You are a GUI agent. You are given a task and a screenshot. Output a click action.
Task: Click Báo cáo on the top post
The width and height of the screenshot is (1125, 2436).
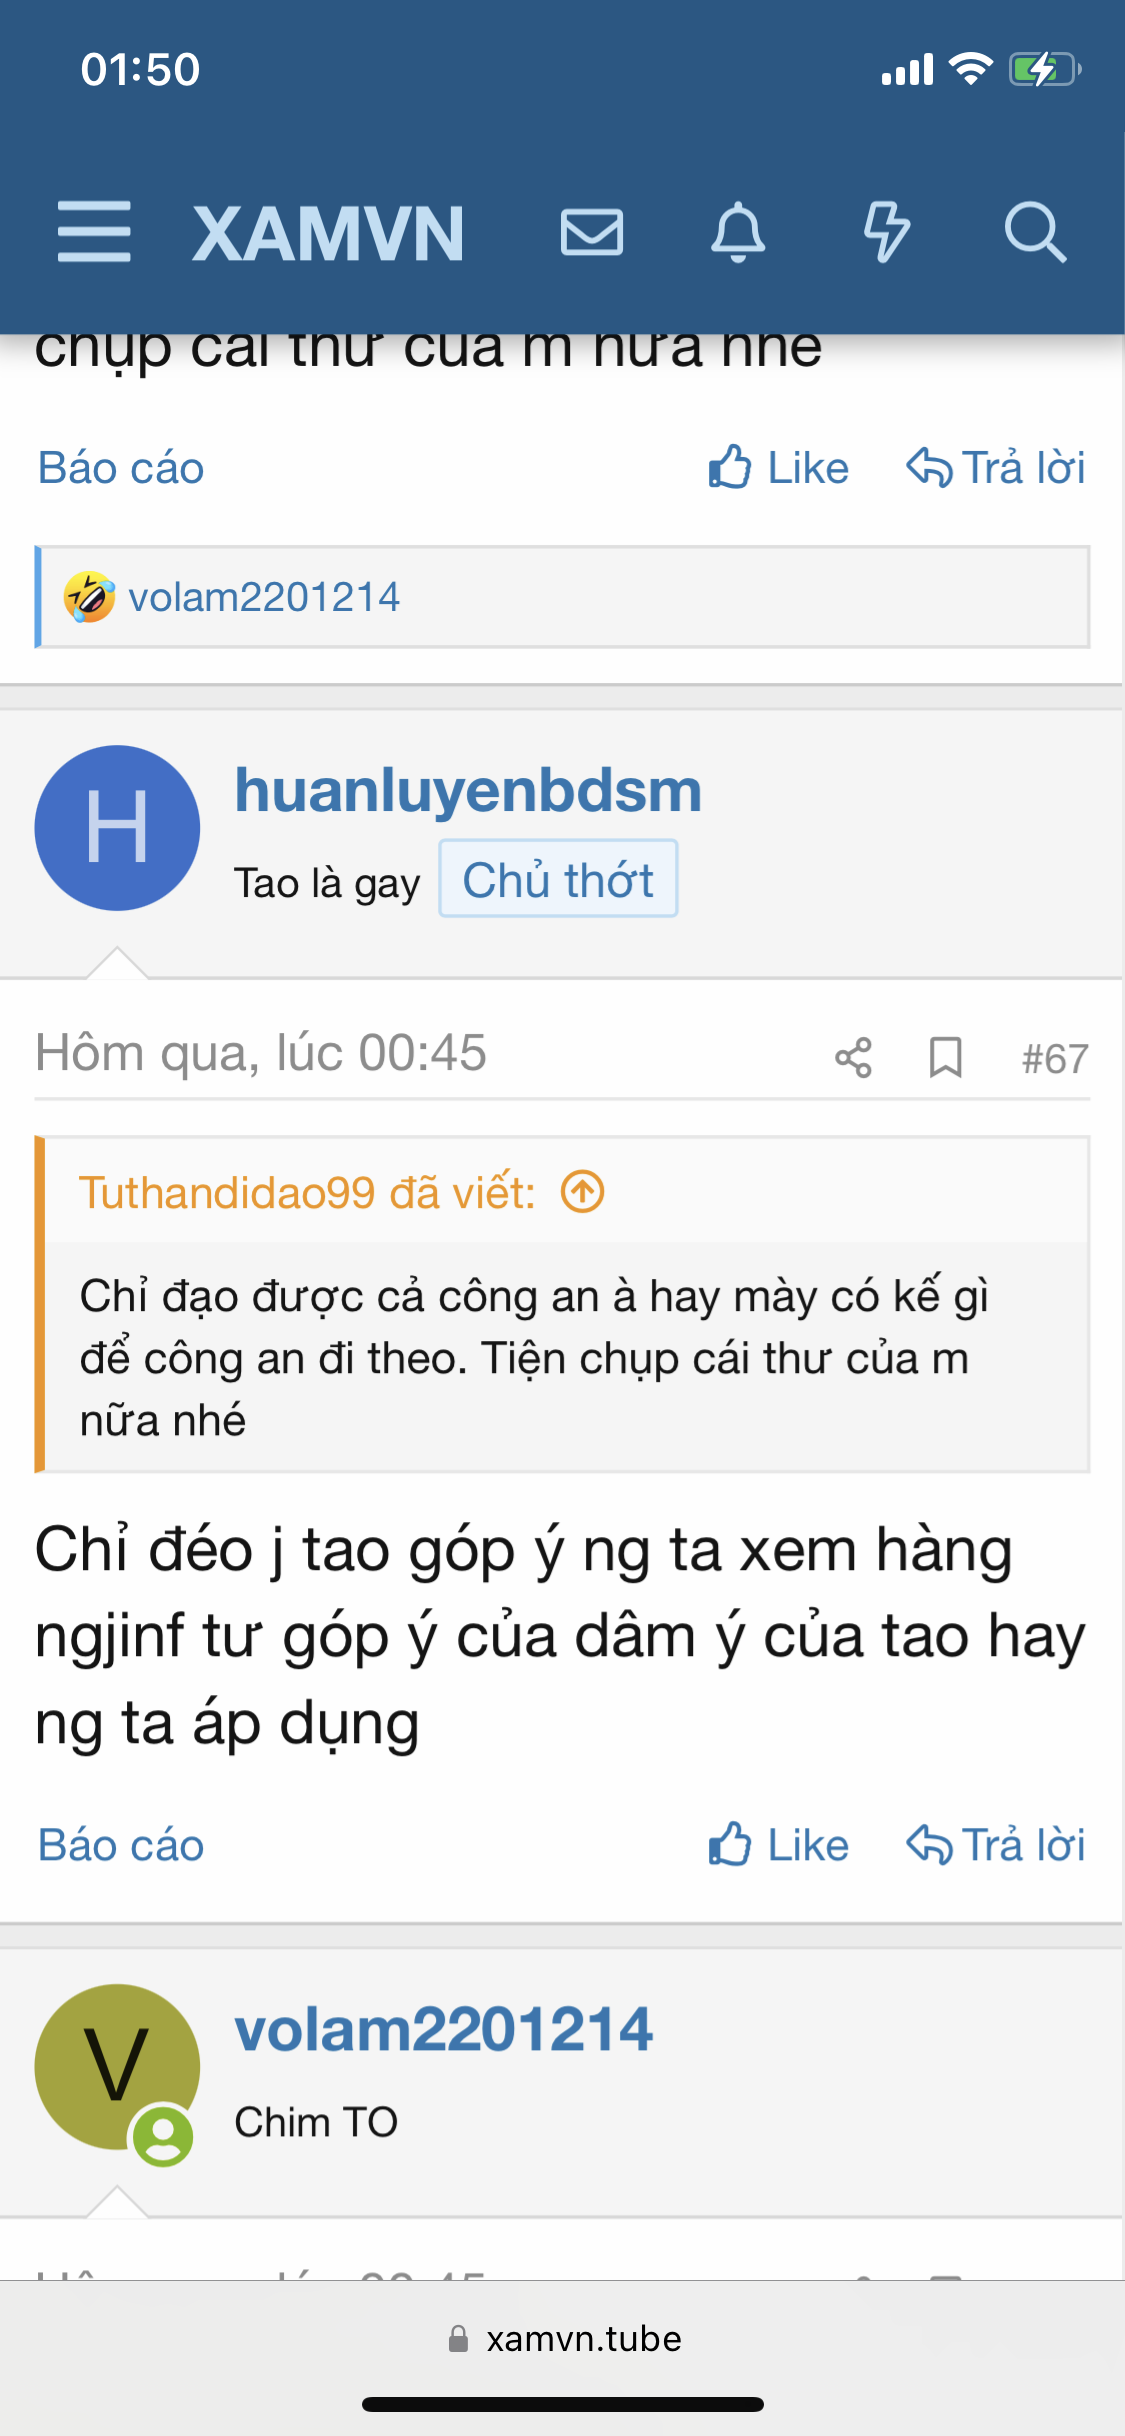click(121, 468)
